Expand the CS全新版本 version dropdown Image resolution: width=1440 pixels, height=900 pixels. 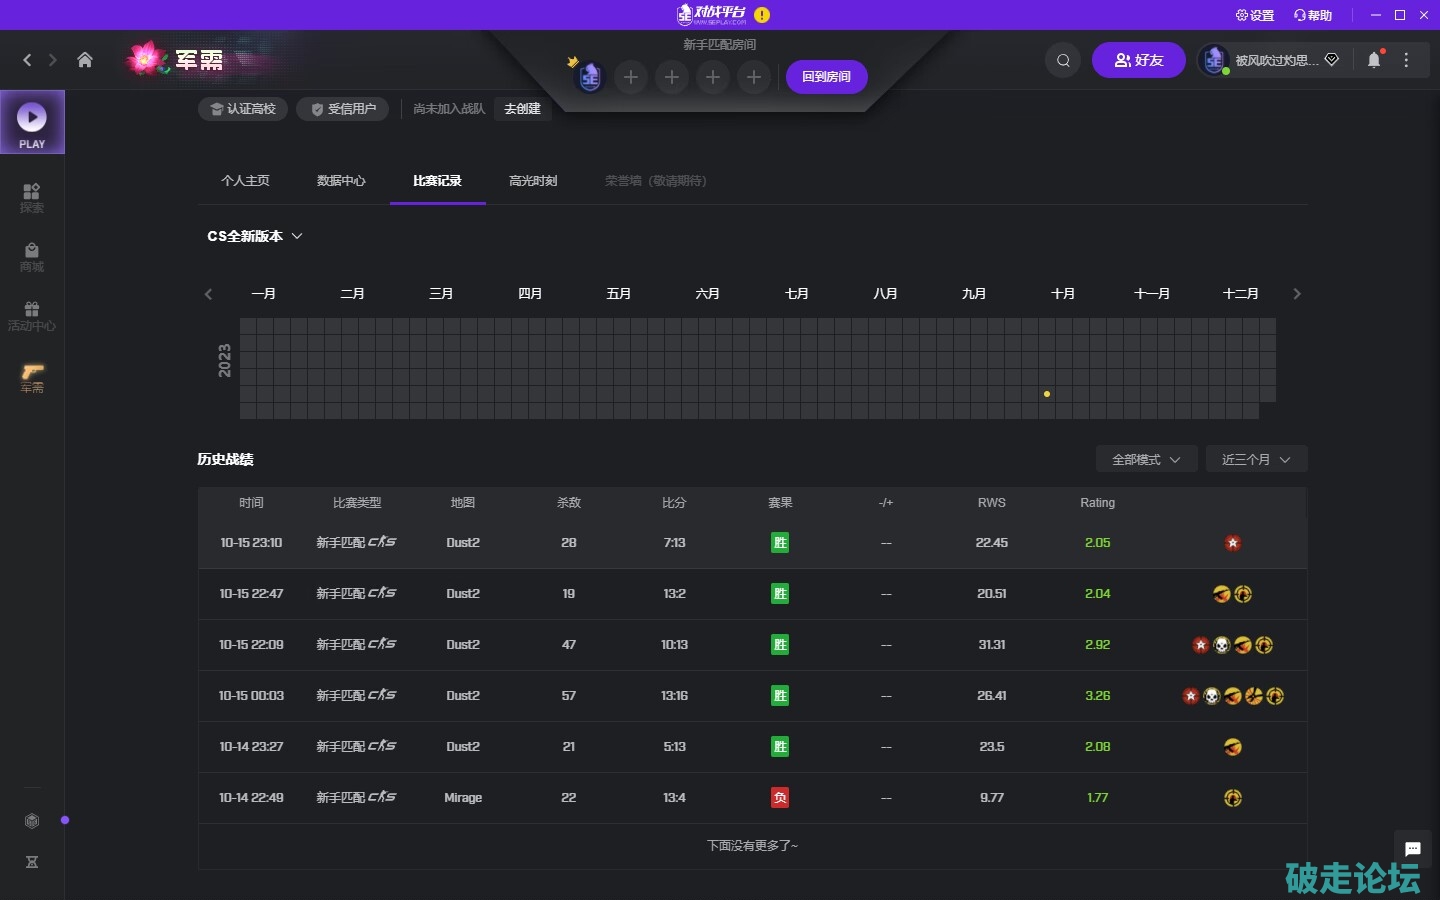[255, 236]
